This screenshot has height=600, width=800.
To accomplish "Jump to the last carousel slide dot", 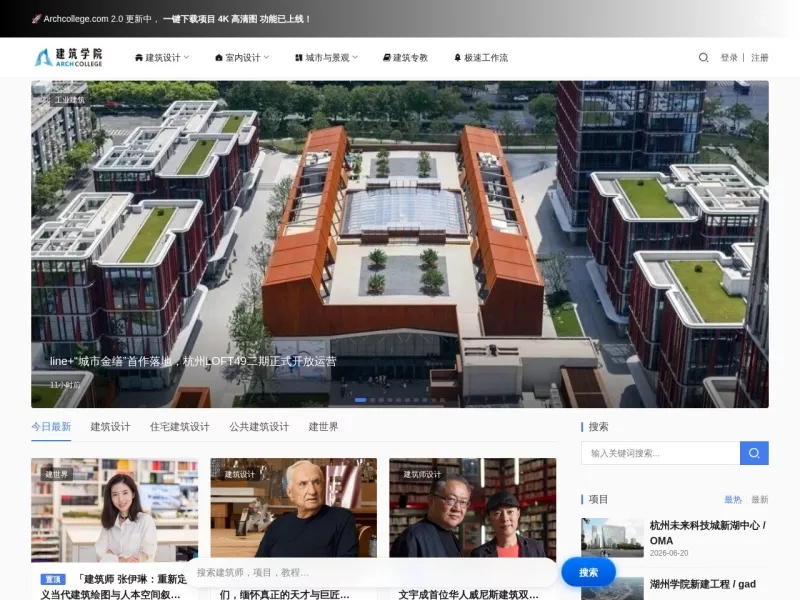I will (x=442, y=400).
